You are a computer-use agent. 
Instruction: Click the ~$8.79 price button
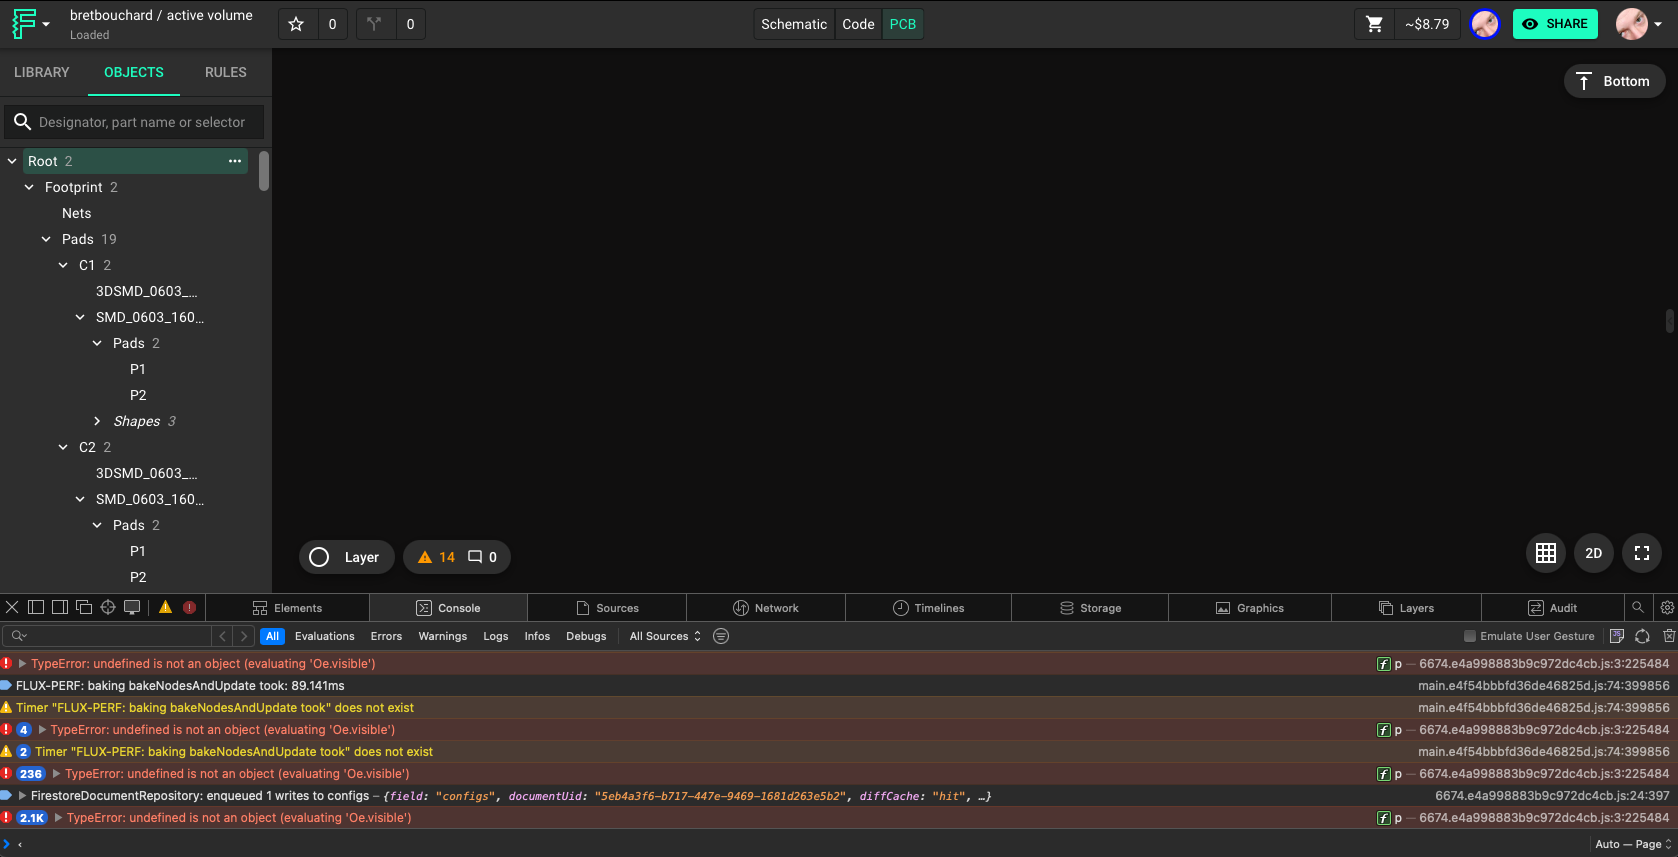point(1427,24)
